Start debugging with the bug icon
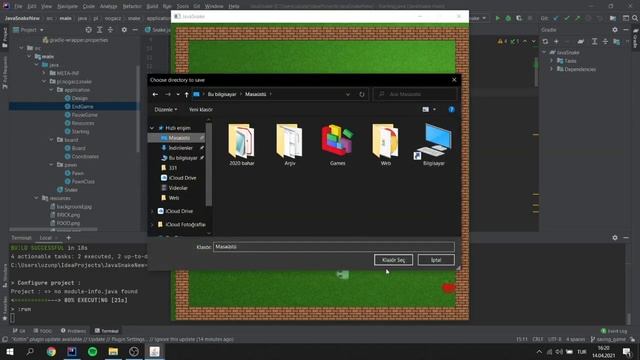640x360 pixels. 508,18
